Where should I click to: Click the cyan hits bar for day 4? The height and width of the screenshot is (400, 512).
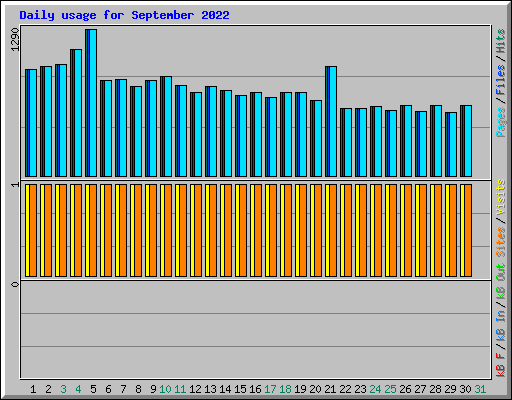78,113
